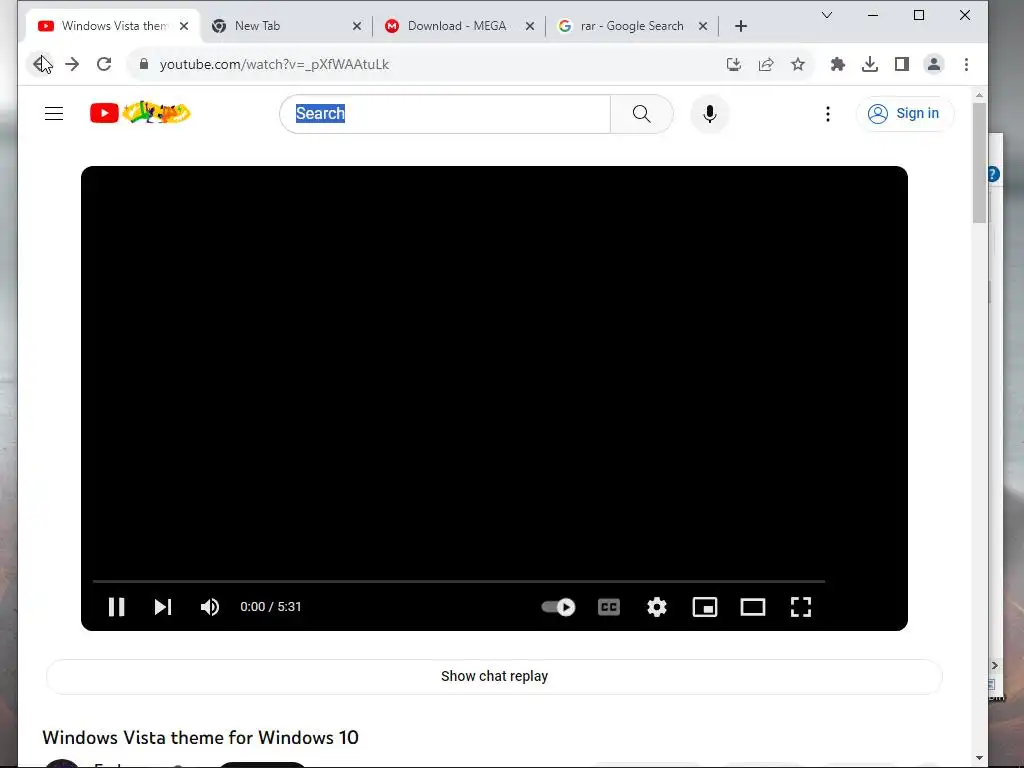The width and height of the screenshot is (1024, 768).
Task: Close the Download - MEGA tab
Action: click(x=530, y=26)
